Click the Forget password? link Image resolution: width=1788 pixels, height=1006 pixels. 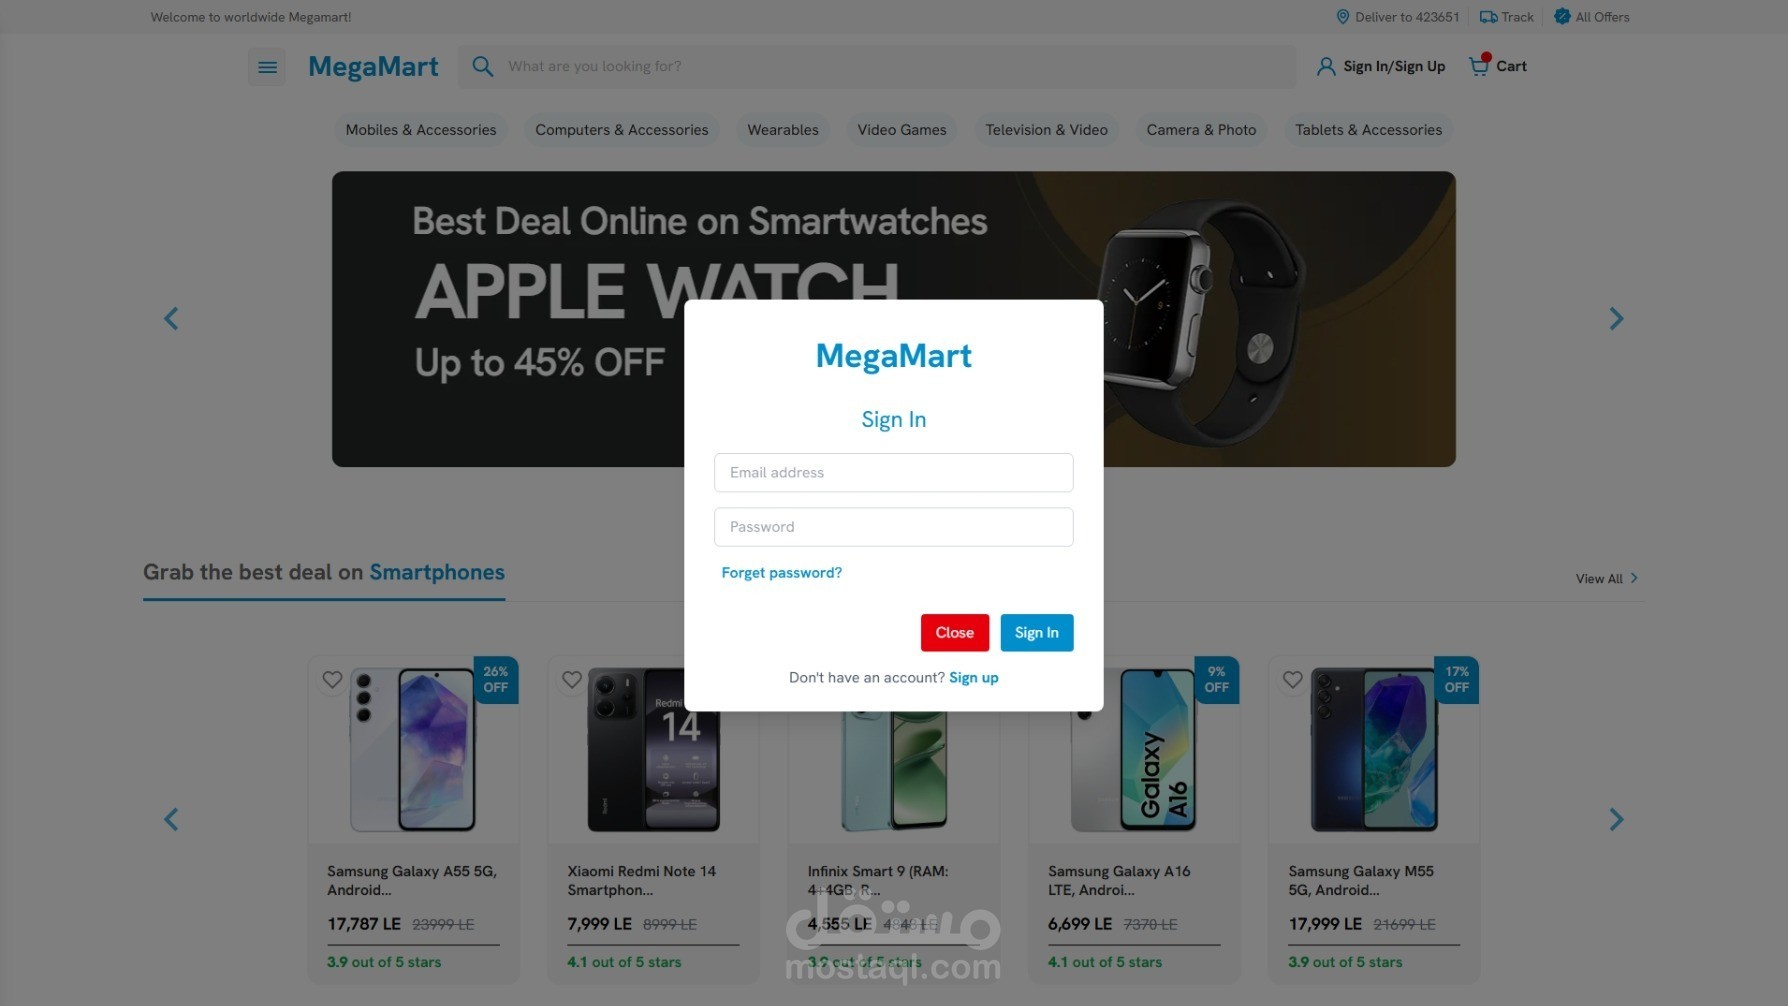click(x=782, y=573)
